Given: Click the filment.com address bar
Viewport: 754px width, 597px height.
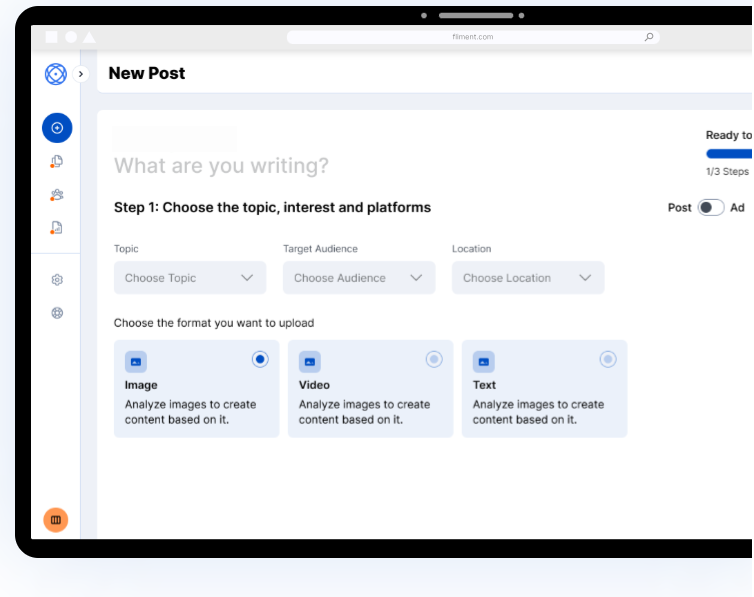Looking at the screenshot, I should pos(472,37).
